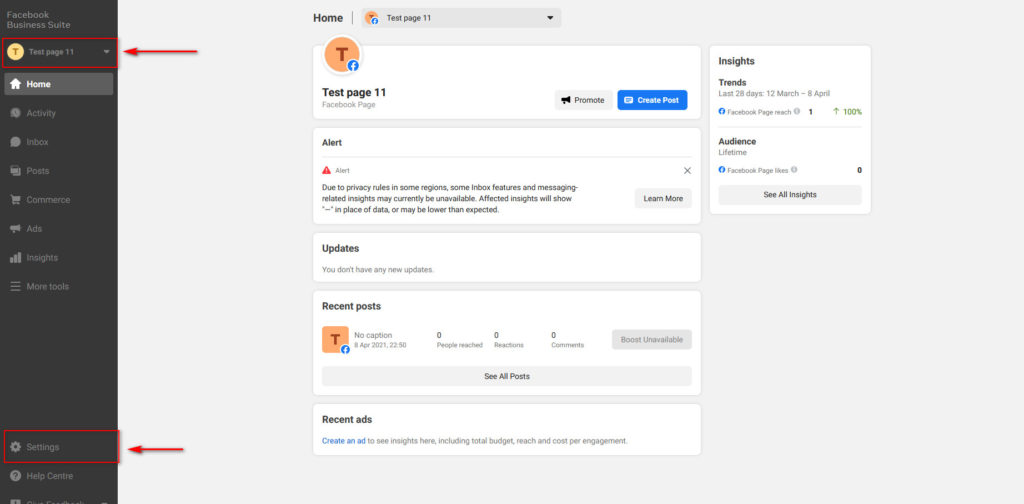This screenshot has height=504, width=1024.
Task: Click the Facebook Business Suite title
Action: pos(39,20)
